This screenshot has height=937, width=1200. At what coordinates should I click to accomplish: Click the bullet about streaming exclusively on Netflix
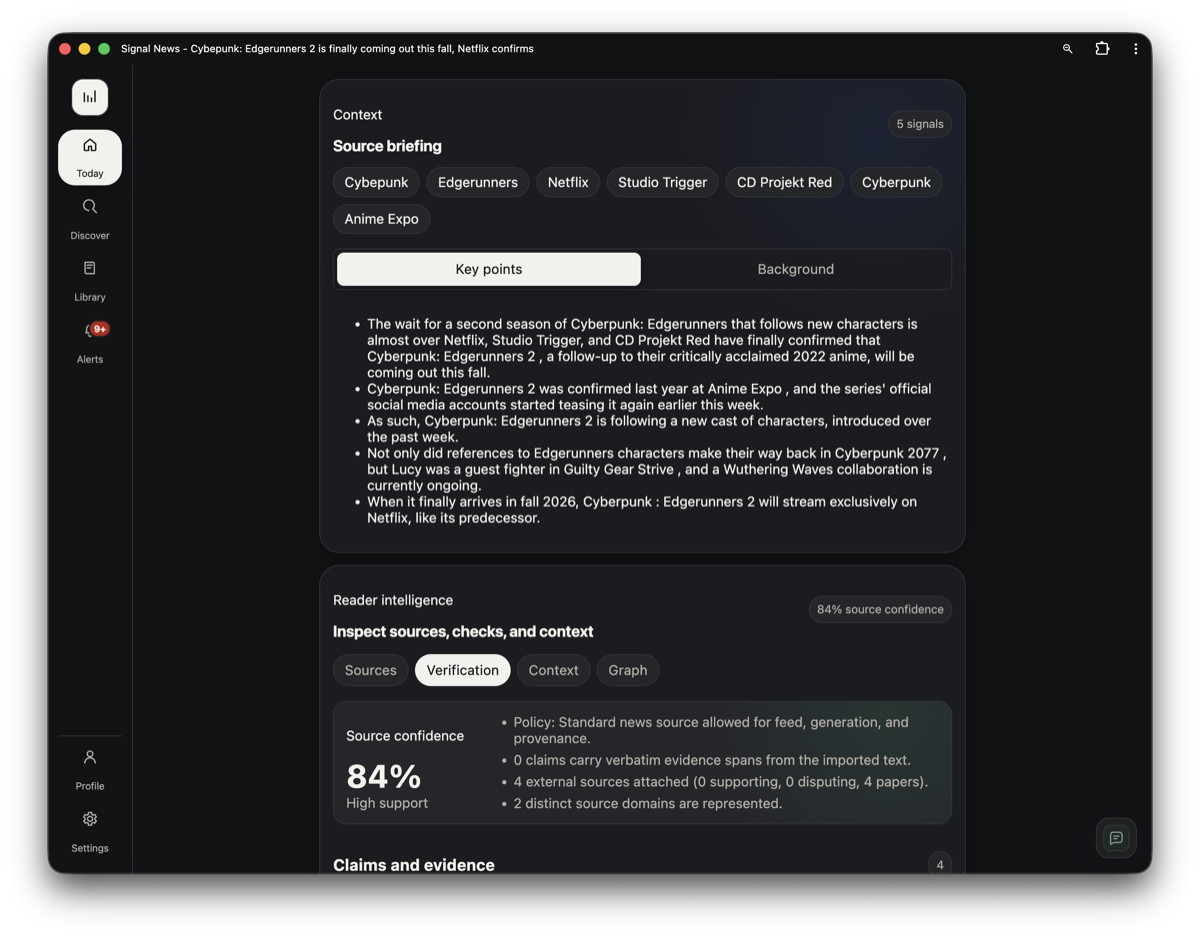(642, 510)
